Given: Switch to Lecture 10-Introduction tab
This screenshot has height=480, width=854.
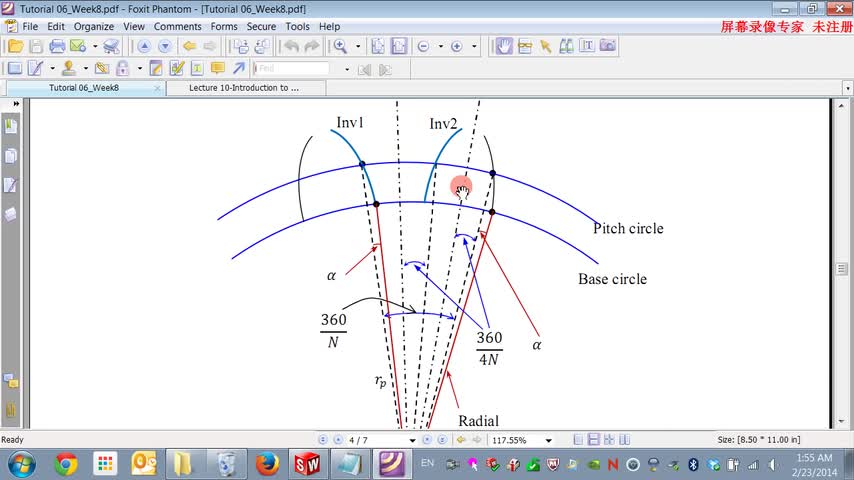Looking at the screenshot, I should tap(245, 88).
